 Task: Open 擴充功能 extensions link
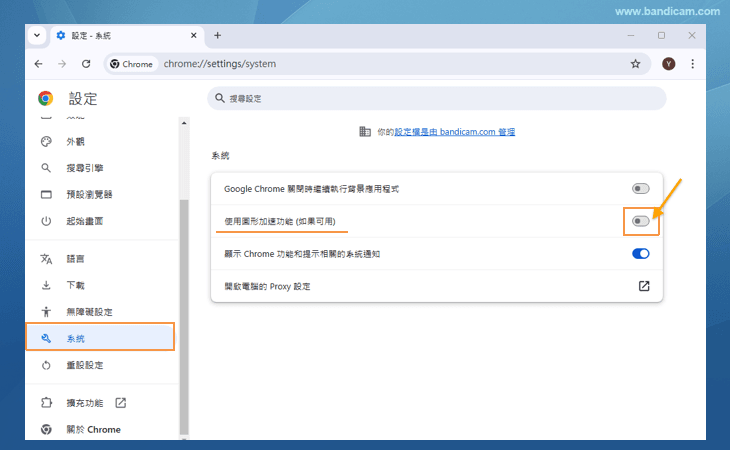[x=84, y=403]
